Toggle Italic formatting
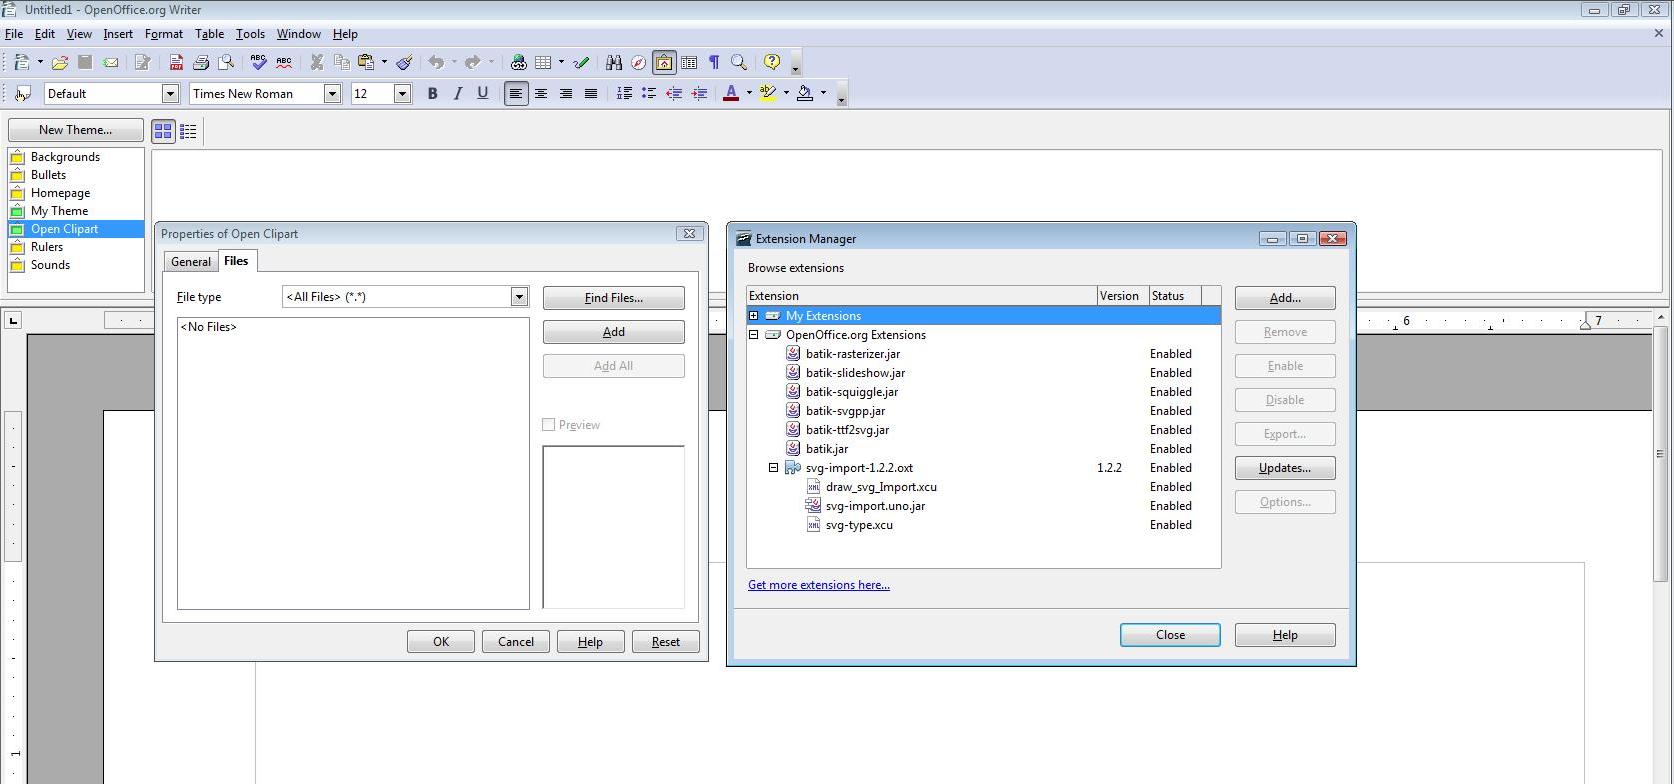This screenshot has height=784, width=1674. [x=457, y=93]
